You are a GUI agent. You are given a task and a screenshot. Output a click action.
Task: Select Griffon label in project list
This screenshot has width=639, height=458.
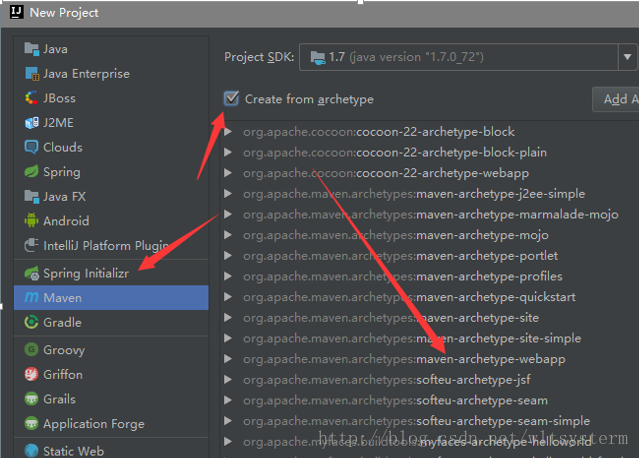coord(63,374)
